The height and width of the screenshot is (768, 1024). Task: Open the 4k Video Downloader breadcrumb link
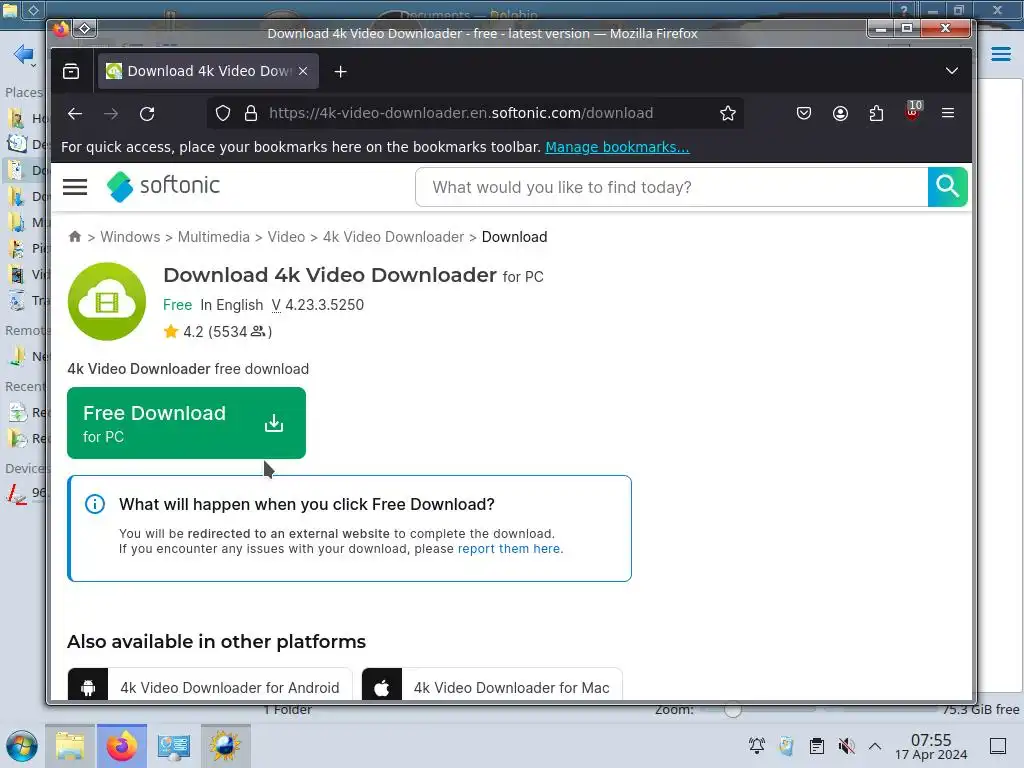(393, 237)
